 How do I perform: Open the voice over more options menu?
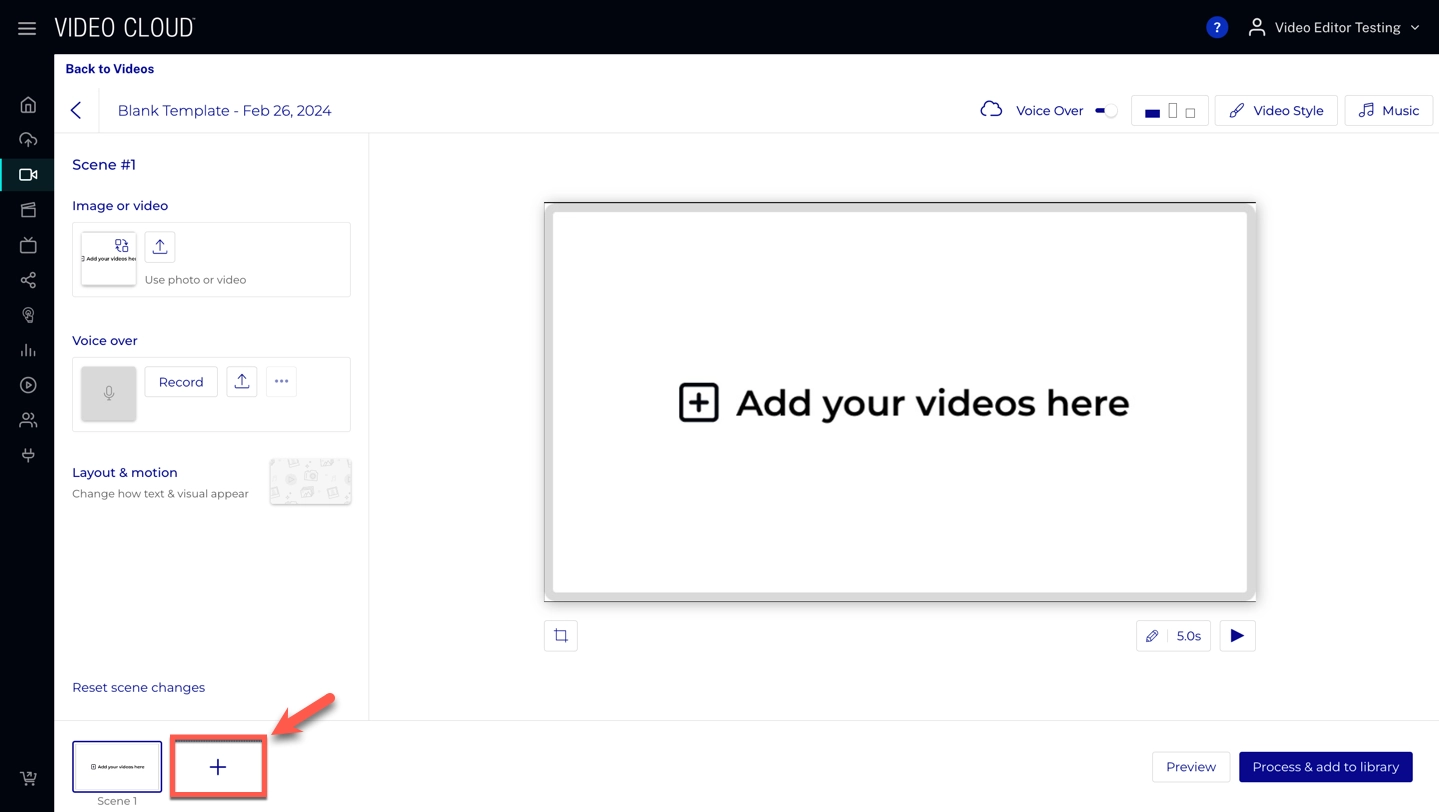[281, 381]
